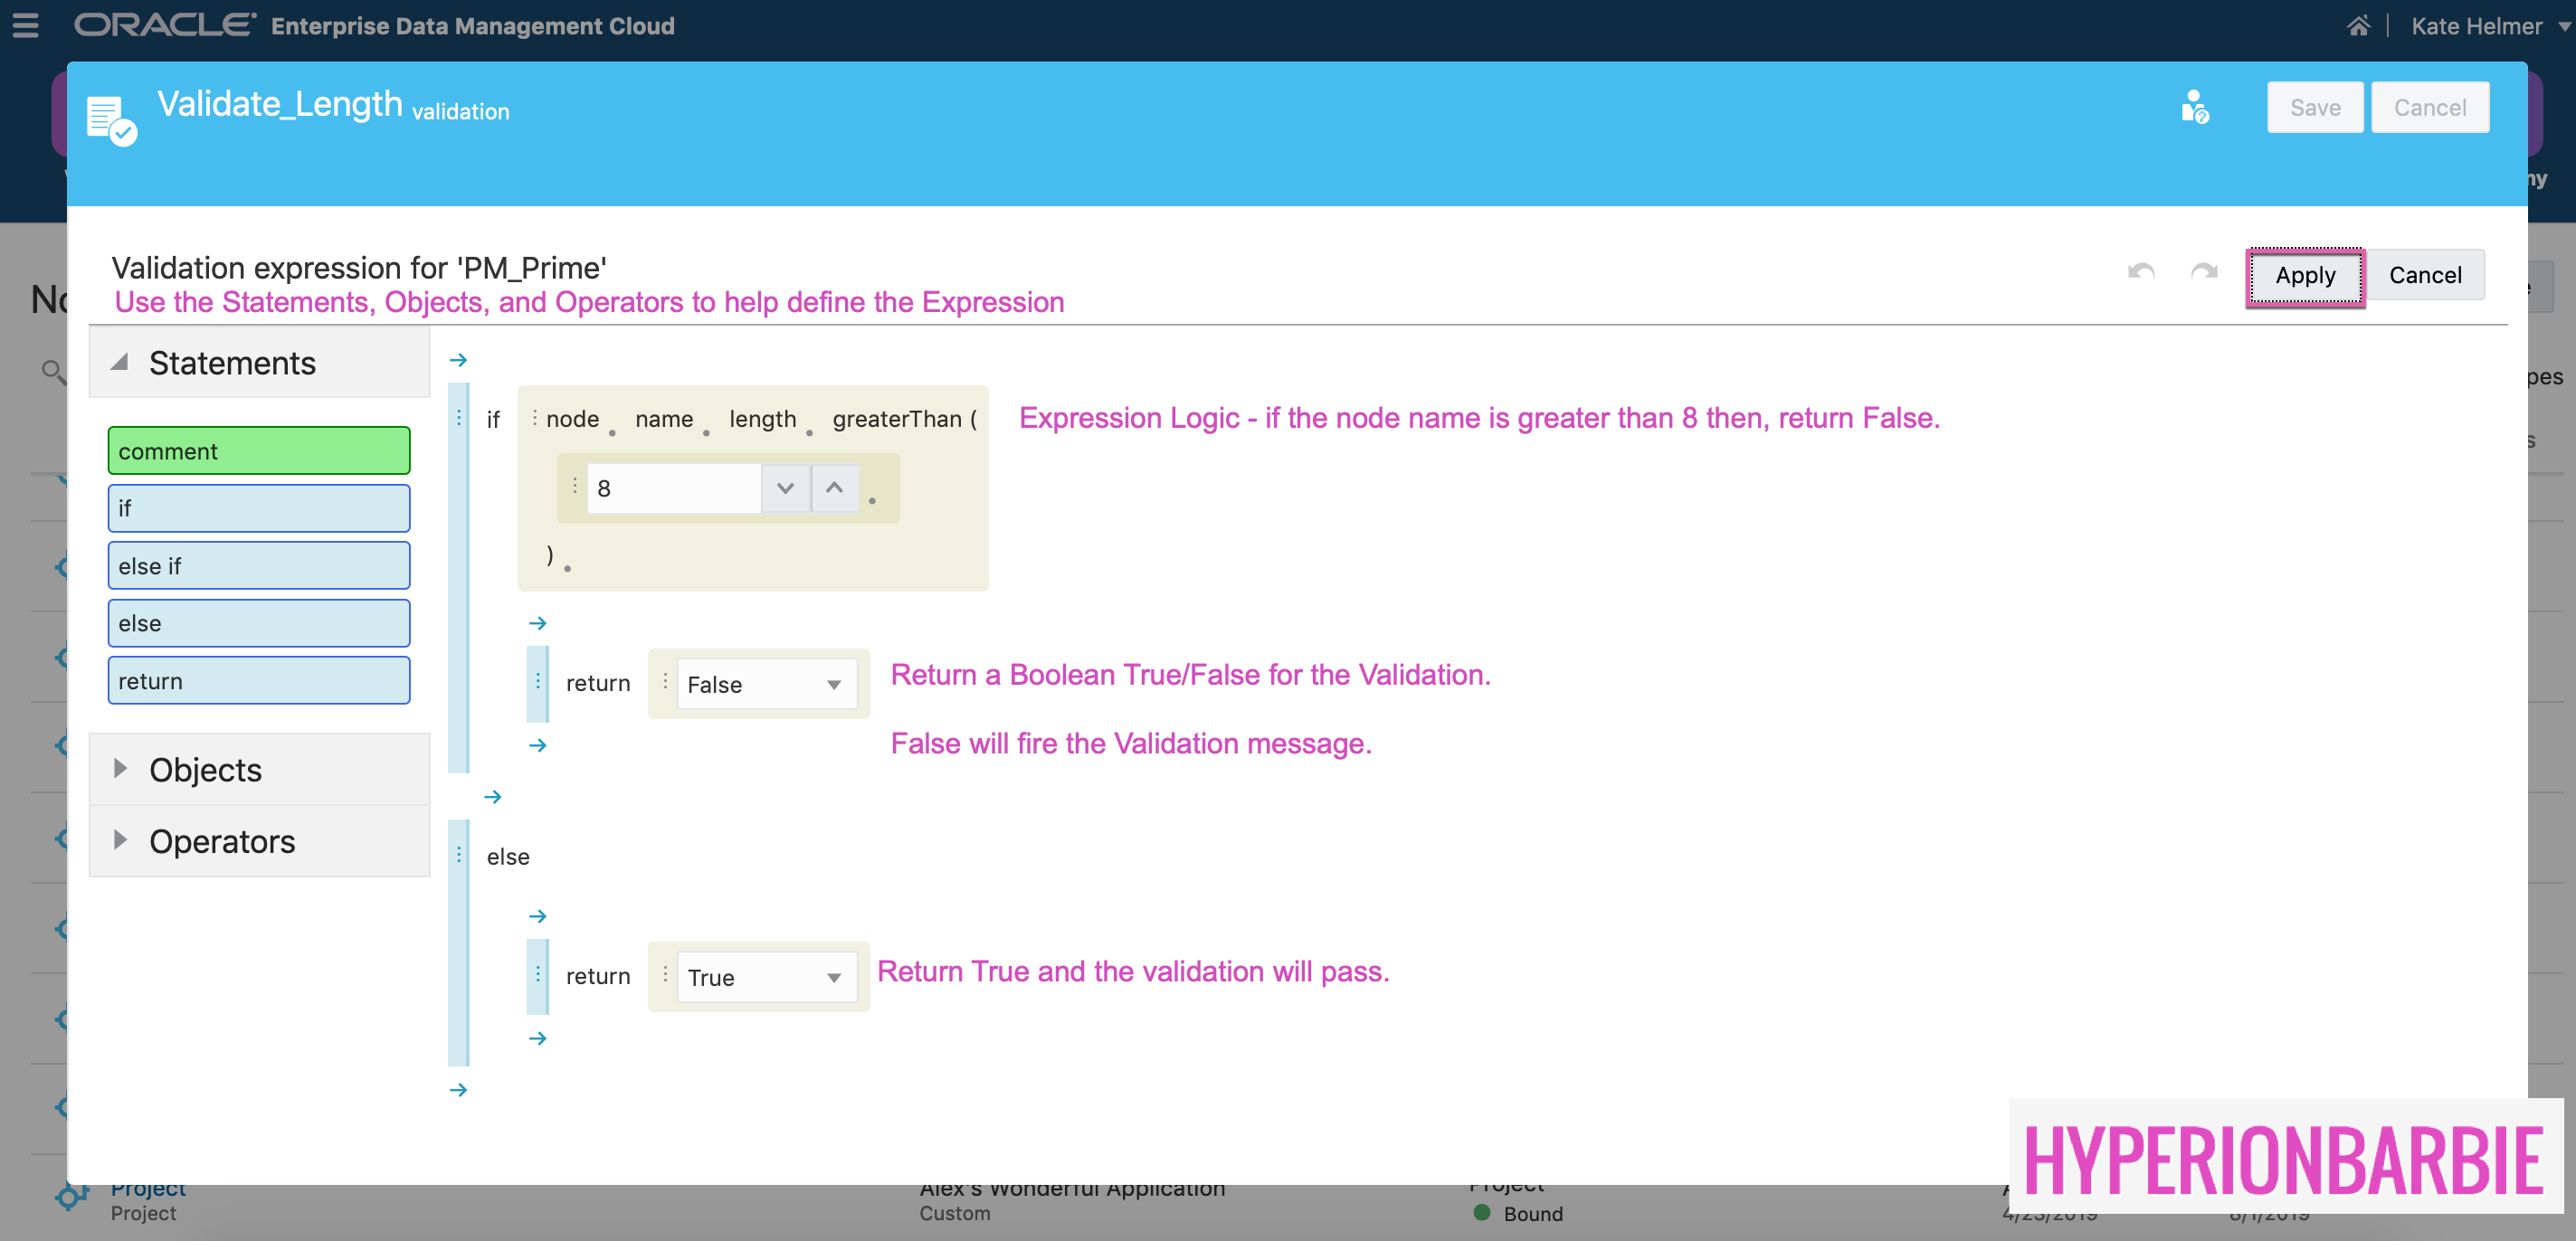2576x1241 pixels.
Task: Click the insertion arrow below the else block
Action: click(x=458, y=1090)
